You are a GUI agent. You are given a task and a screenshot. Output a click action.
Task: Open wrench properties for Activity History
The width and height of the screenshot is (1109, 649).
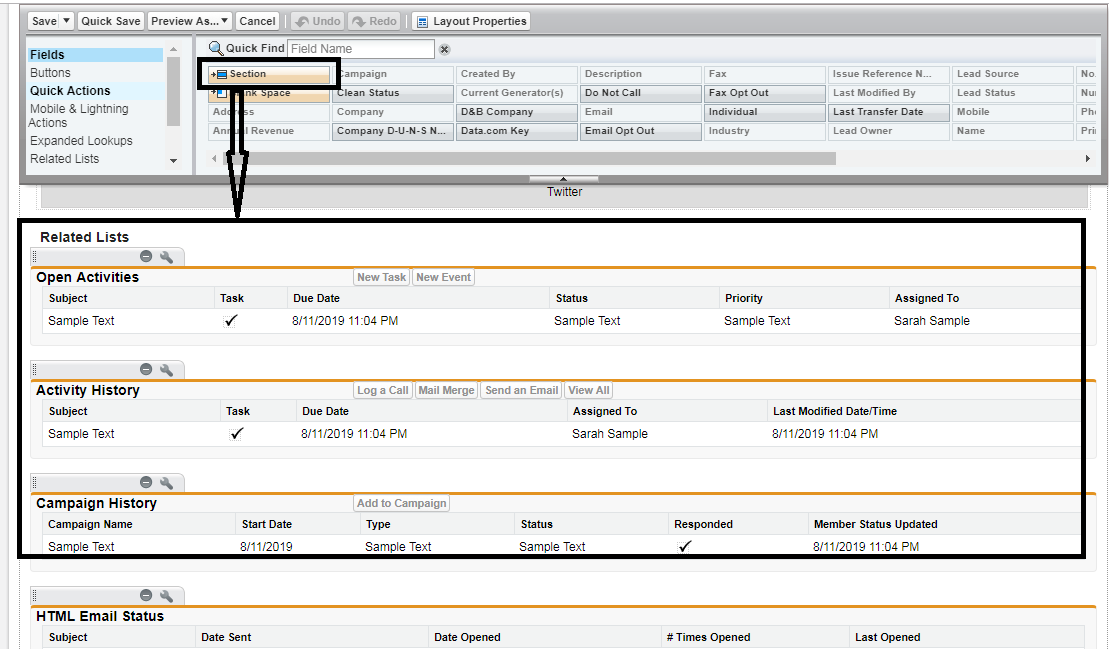pos(167,370)
